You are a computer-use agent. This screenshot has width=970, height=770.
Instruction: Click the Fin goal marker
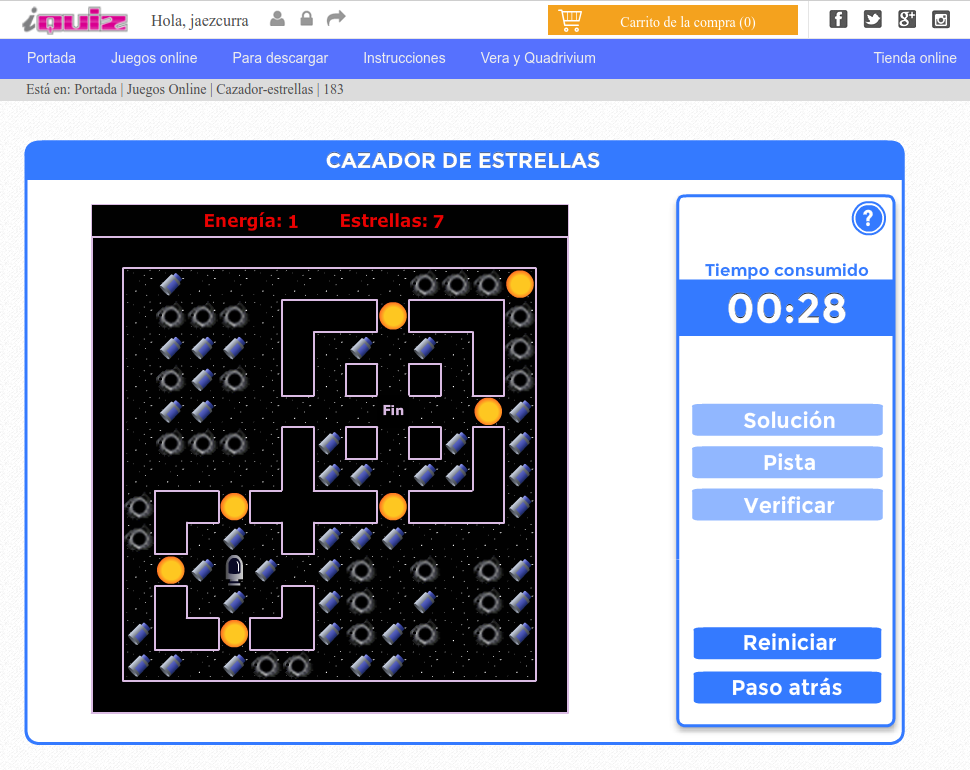coord(393,410)
